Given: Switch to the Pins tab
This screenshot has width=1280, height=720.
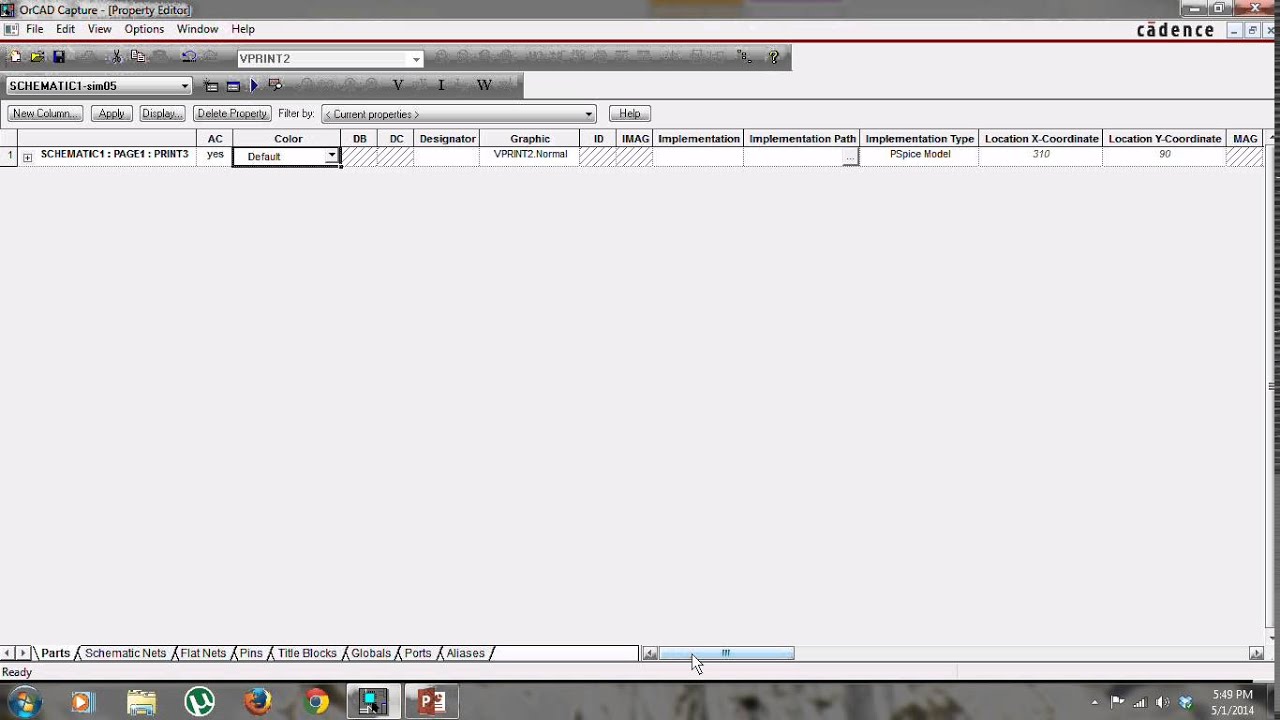Looking at the screenshot, I should tap(251, 653).
